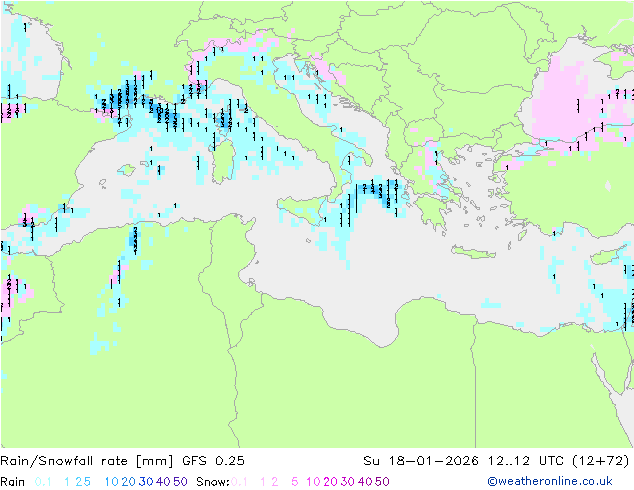Click the snow legend value 5
Screen dimensions: 634x490
click(295, 482)
